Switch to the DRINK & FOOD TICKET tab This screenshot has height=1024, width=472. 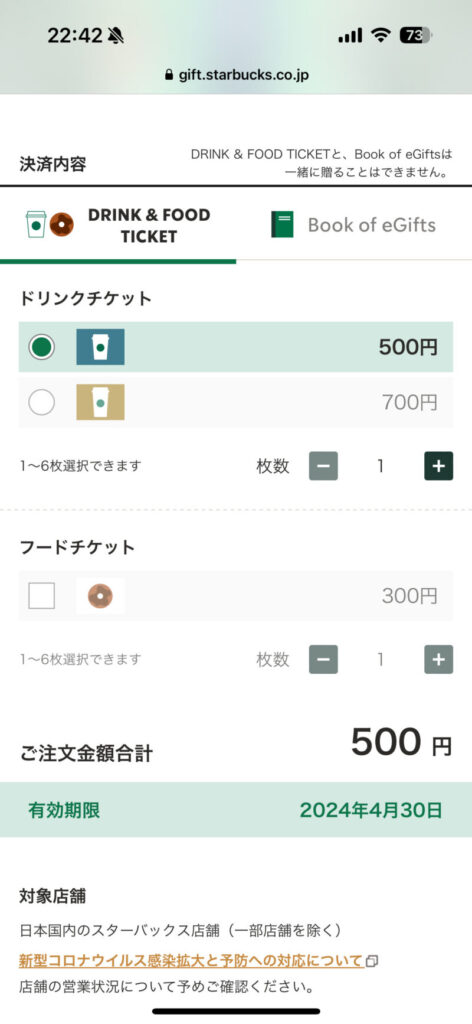(118, 225)
